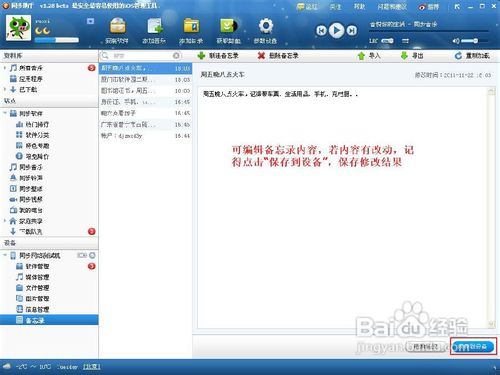Viewport: 500px width, 375px height.
Task: Click the 导入 import button with up arrow
Action: (x=369, y=56)
